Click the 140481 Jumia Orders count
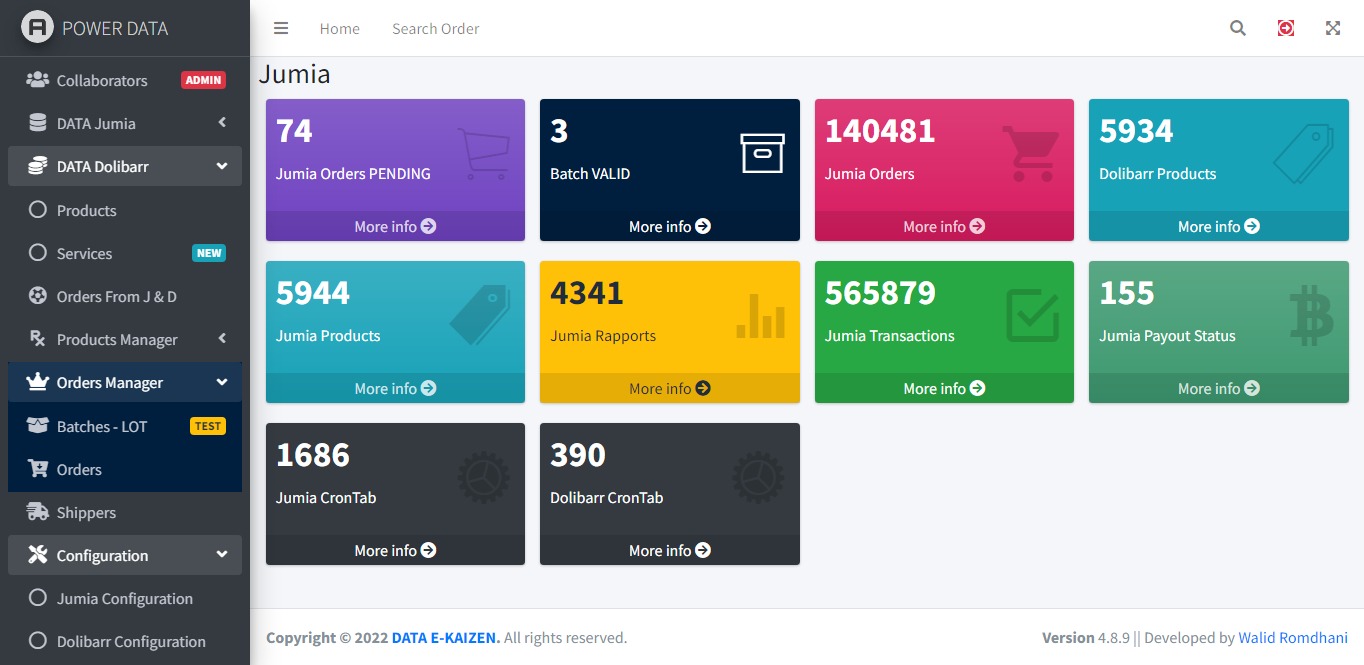 [880, 131]
